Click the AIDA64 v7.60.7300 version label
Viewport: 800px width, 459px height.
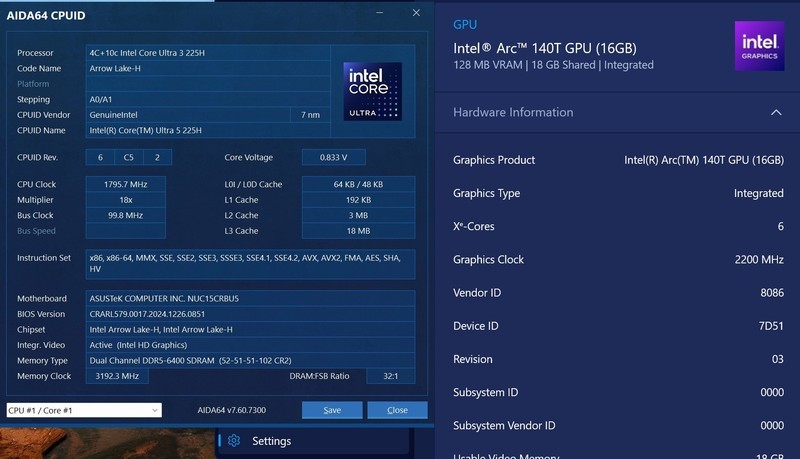pyautogui.click(x=232, y=410)
